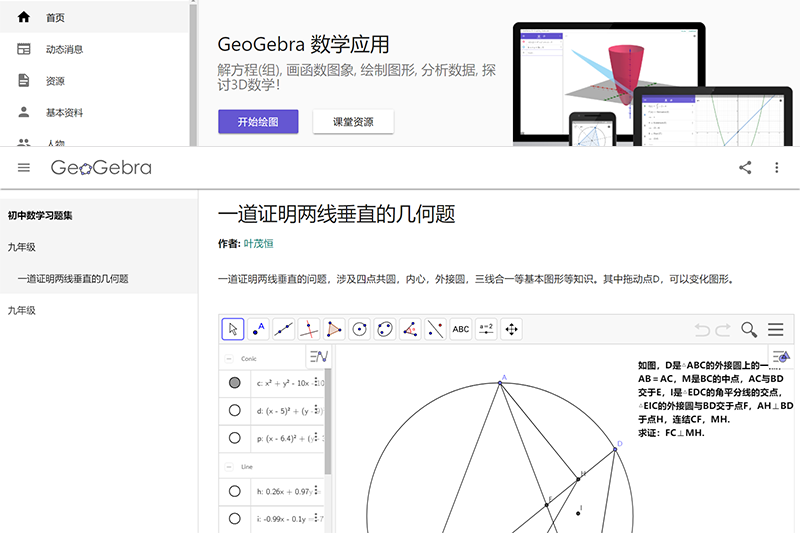
Task: Open the Algebra view style bar icon
Action: coord(319,357)
